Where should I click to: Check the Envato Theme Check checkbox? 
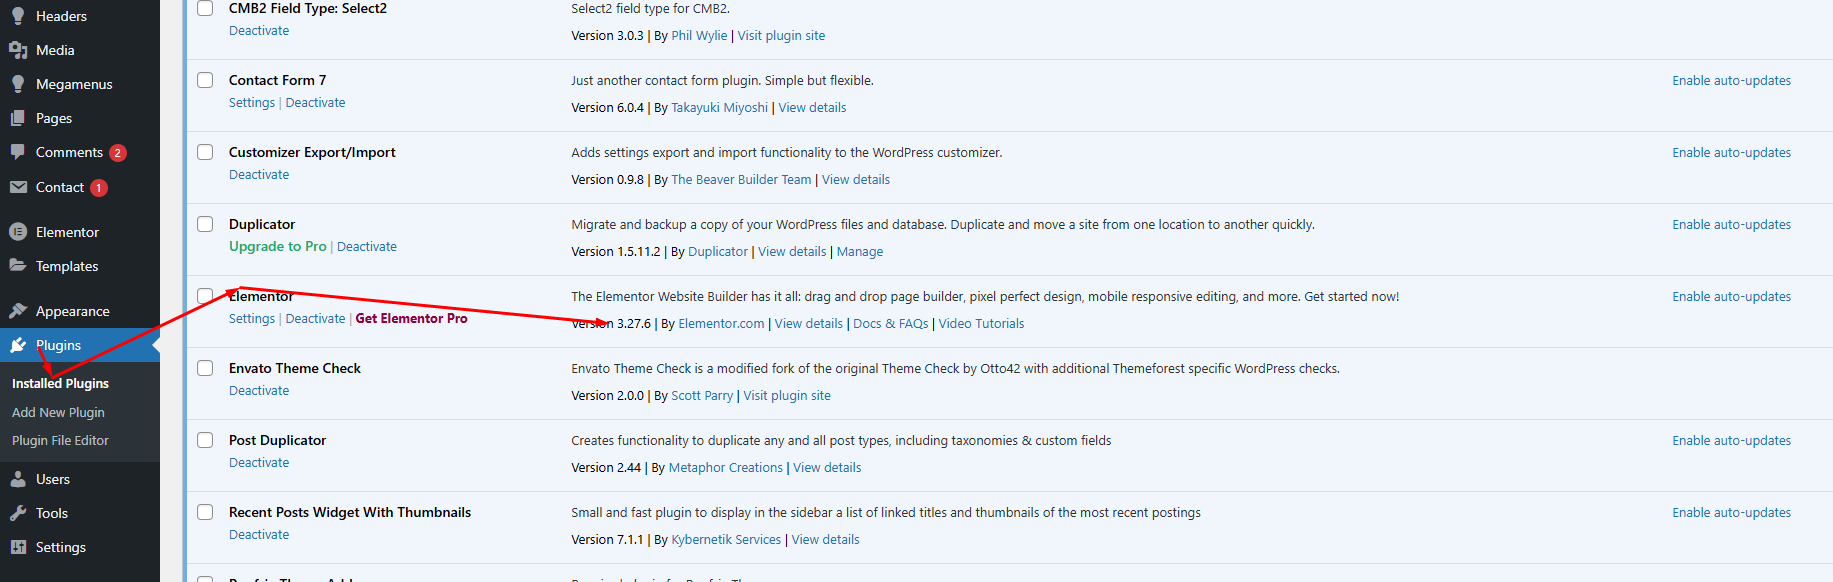205,368
